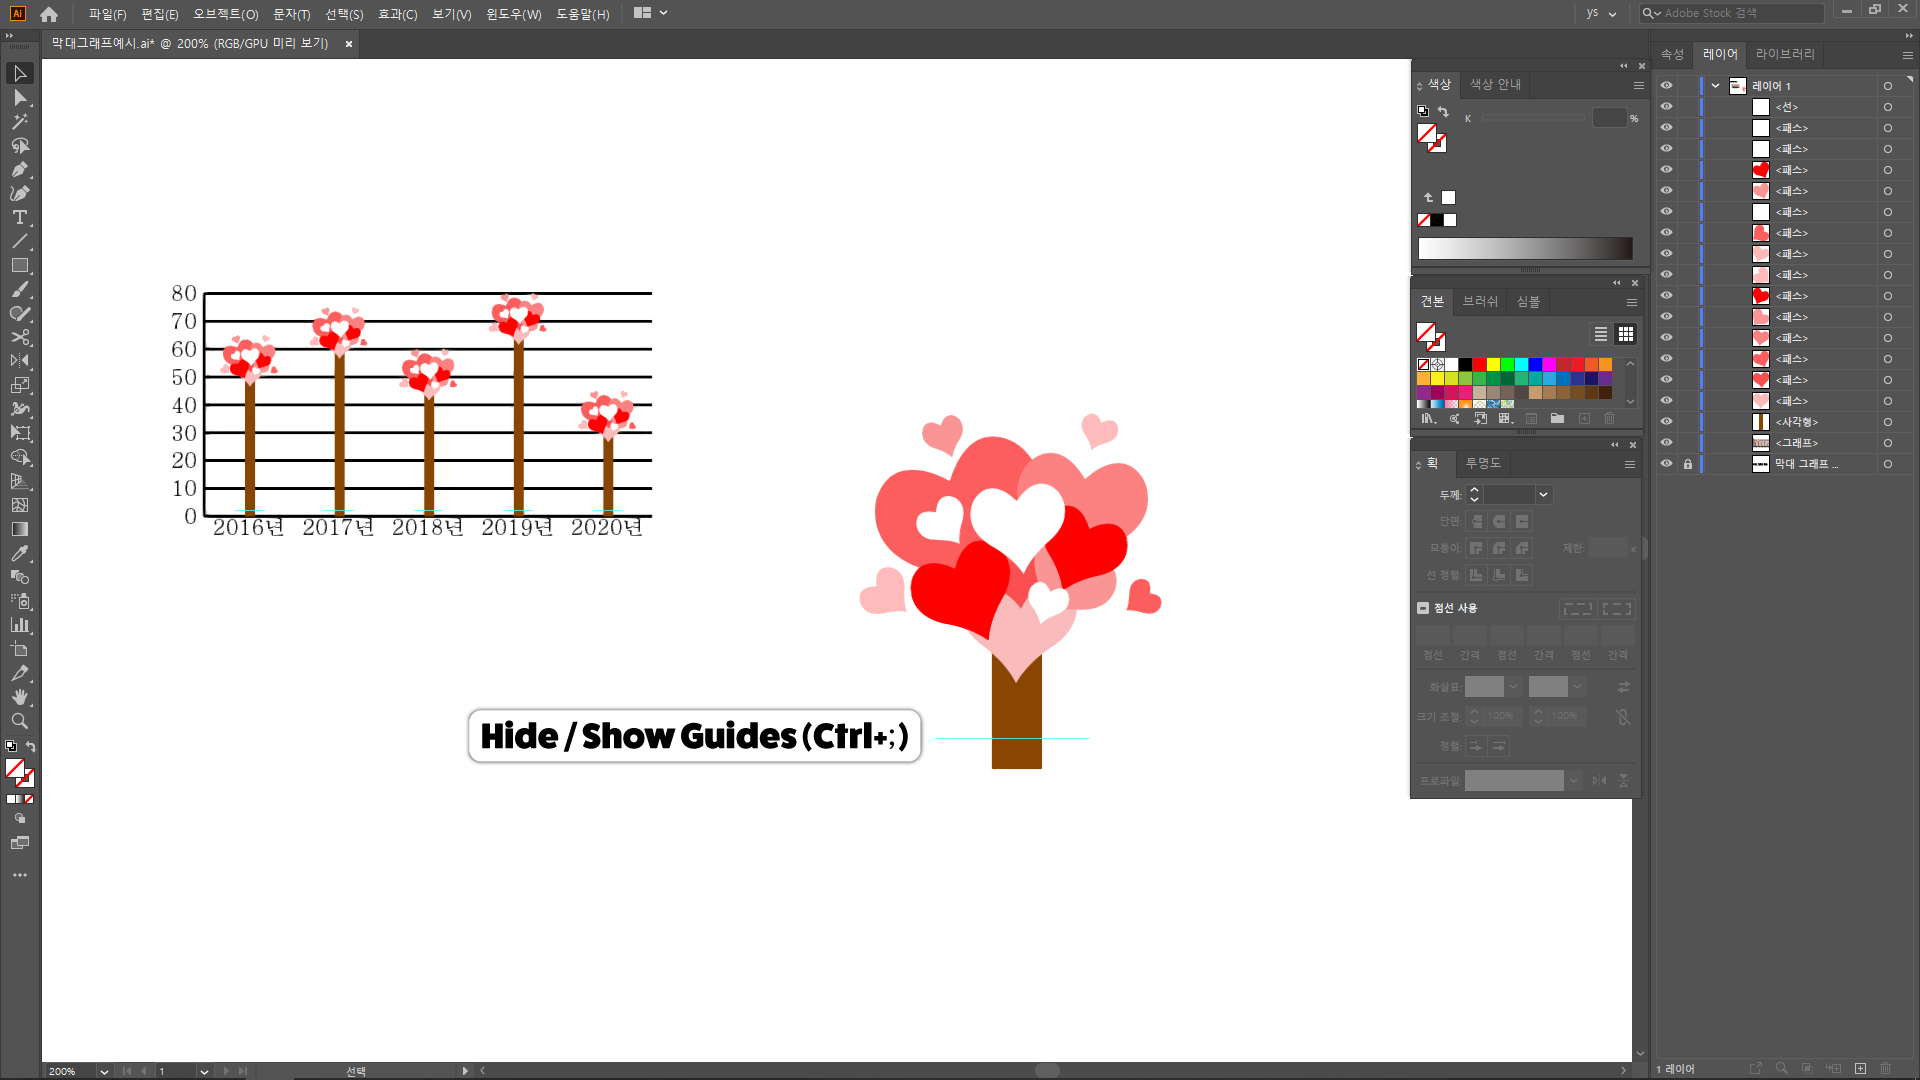1920x1080 pixels.
Task: Open the stroke weight dropdown
Action: click(1543, 495)
